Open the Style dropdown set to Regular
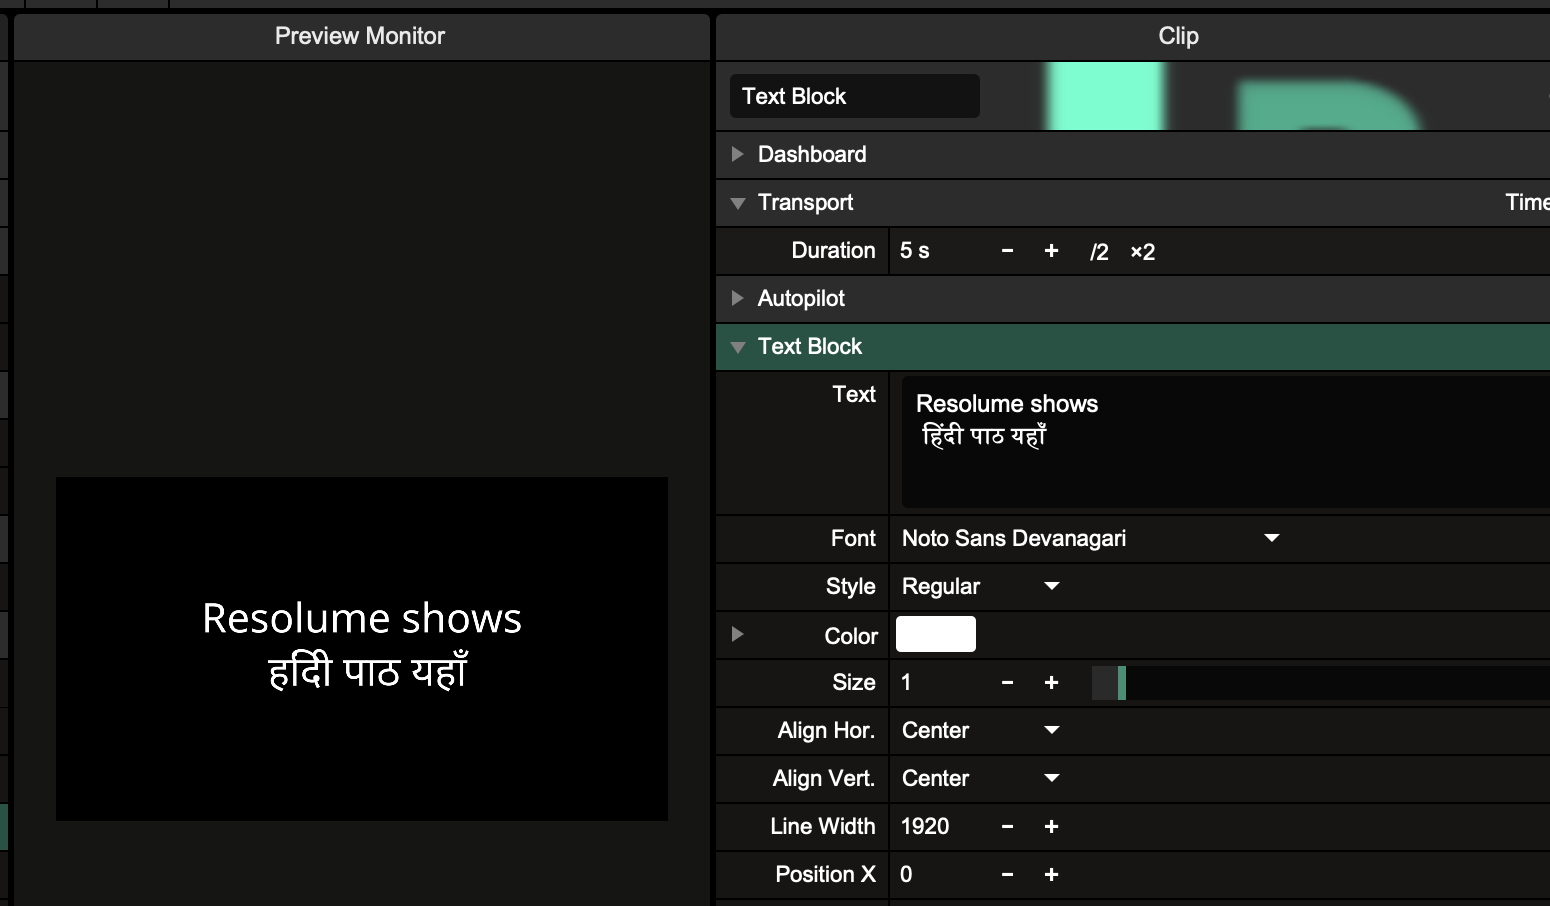This screenshot has height=906, width=1550. [980, 586]
